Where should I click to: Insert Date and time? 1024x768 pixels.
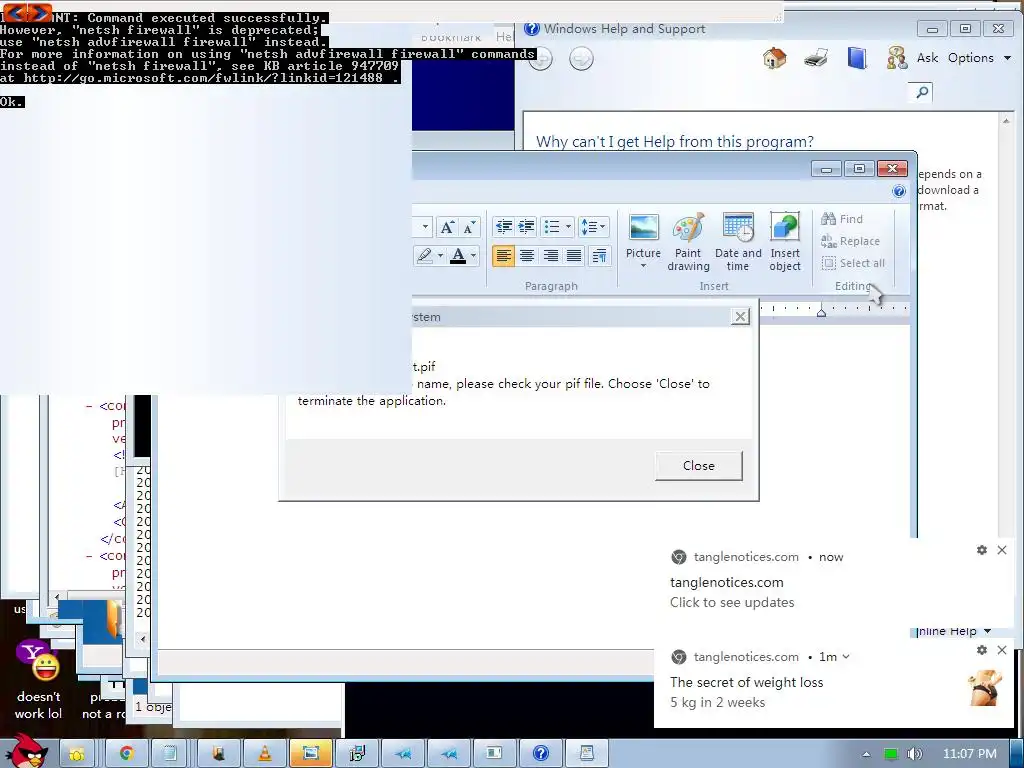click(738, 241)
